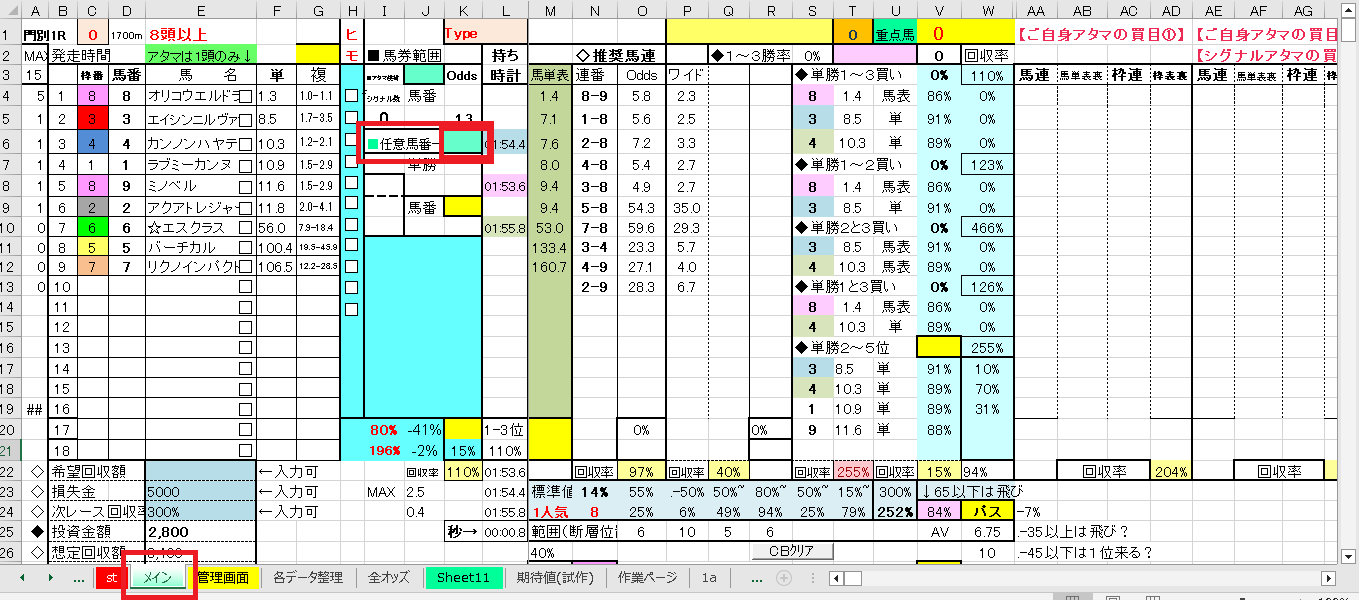
Task: Select the 各データ整理 sheet tab
Action: click(x=308, y=578)
